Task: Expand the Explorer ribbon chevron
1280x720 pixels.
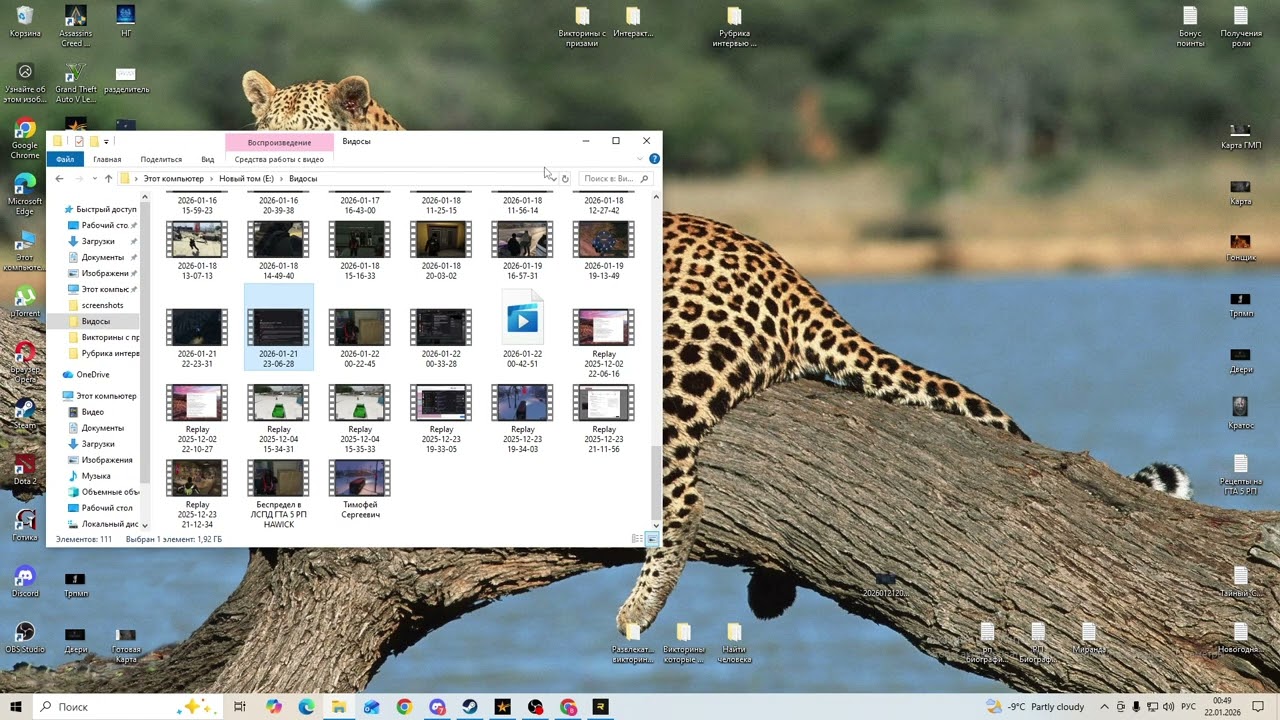Action: [x=640, y=159]
